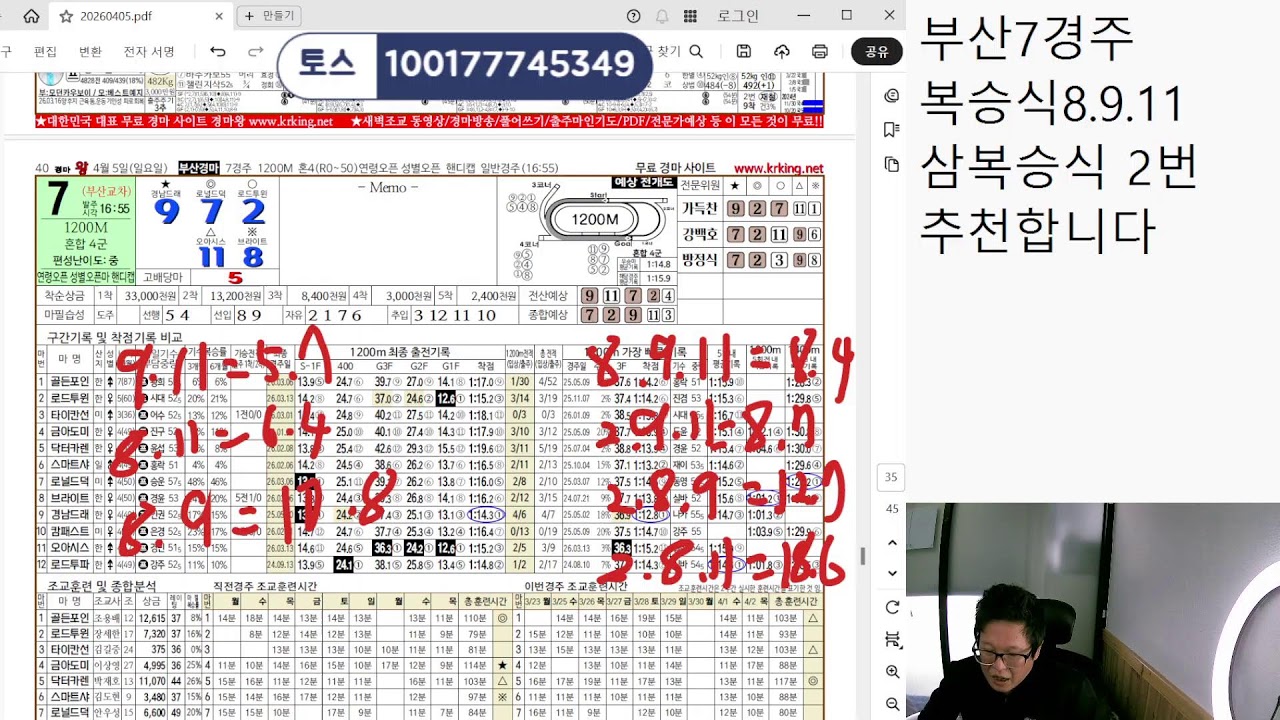Open the page display options
This screenshot has height=720, width=1280.
892,640
